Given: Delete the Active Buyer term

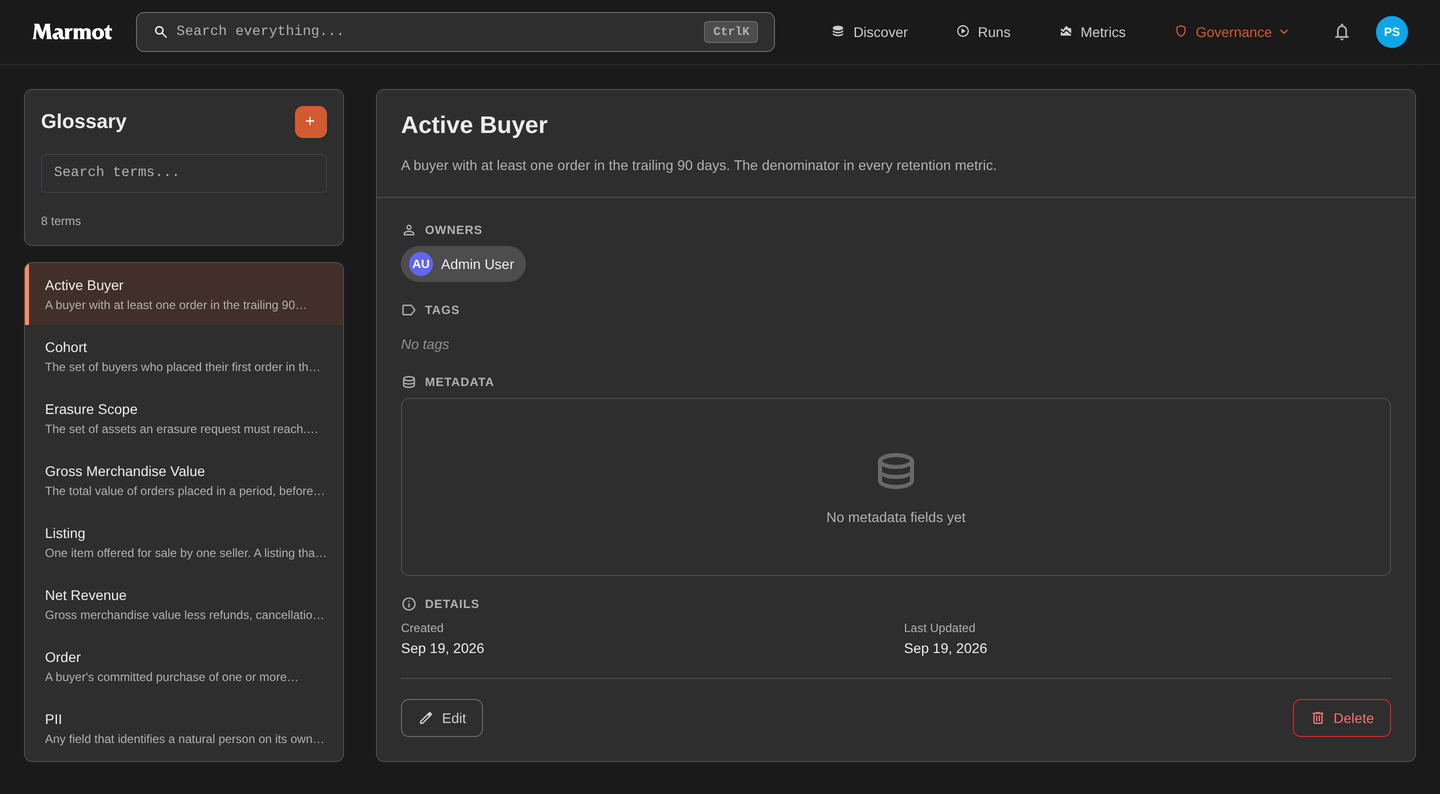Looking at the screenshot, I should [1342, 718].
